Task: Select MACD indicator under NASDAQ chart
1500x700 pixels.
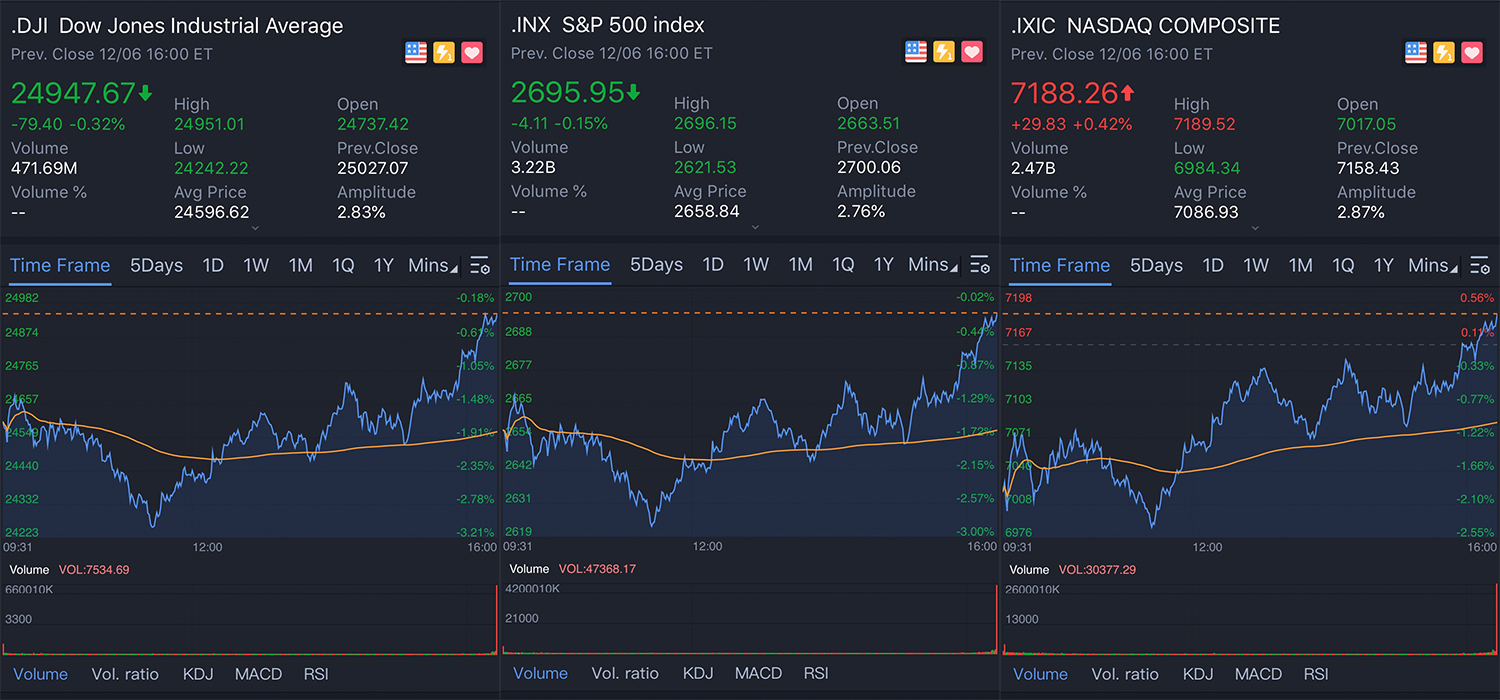Action: (1258, 674)
